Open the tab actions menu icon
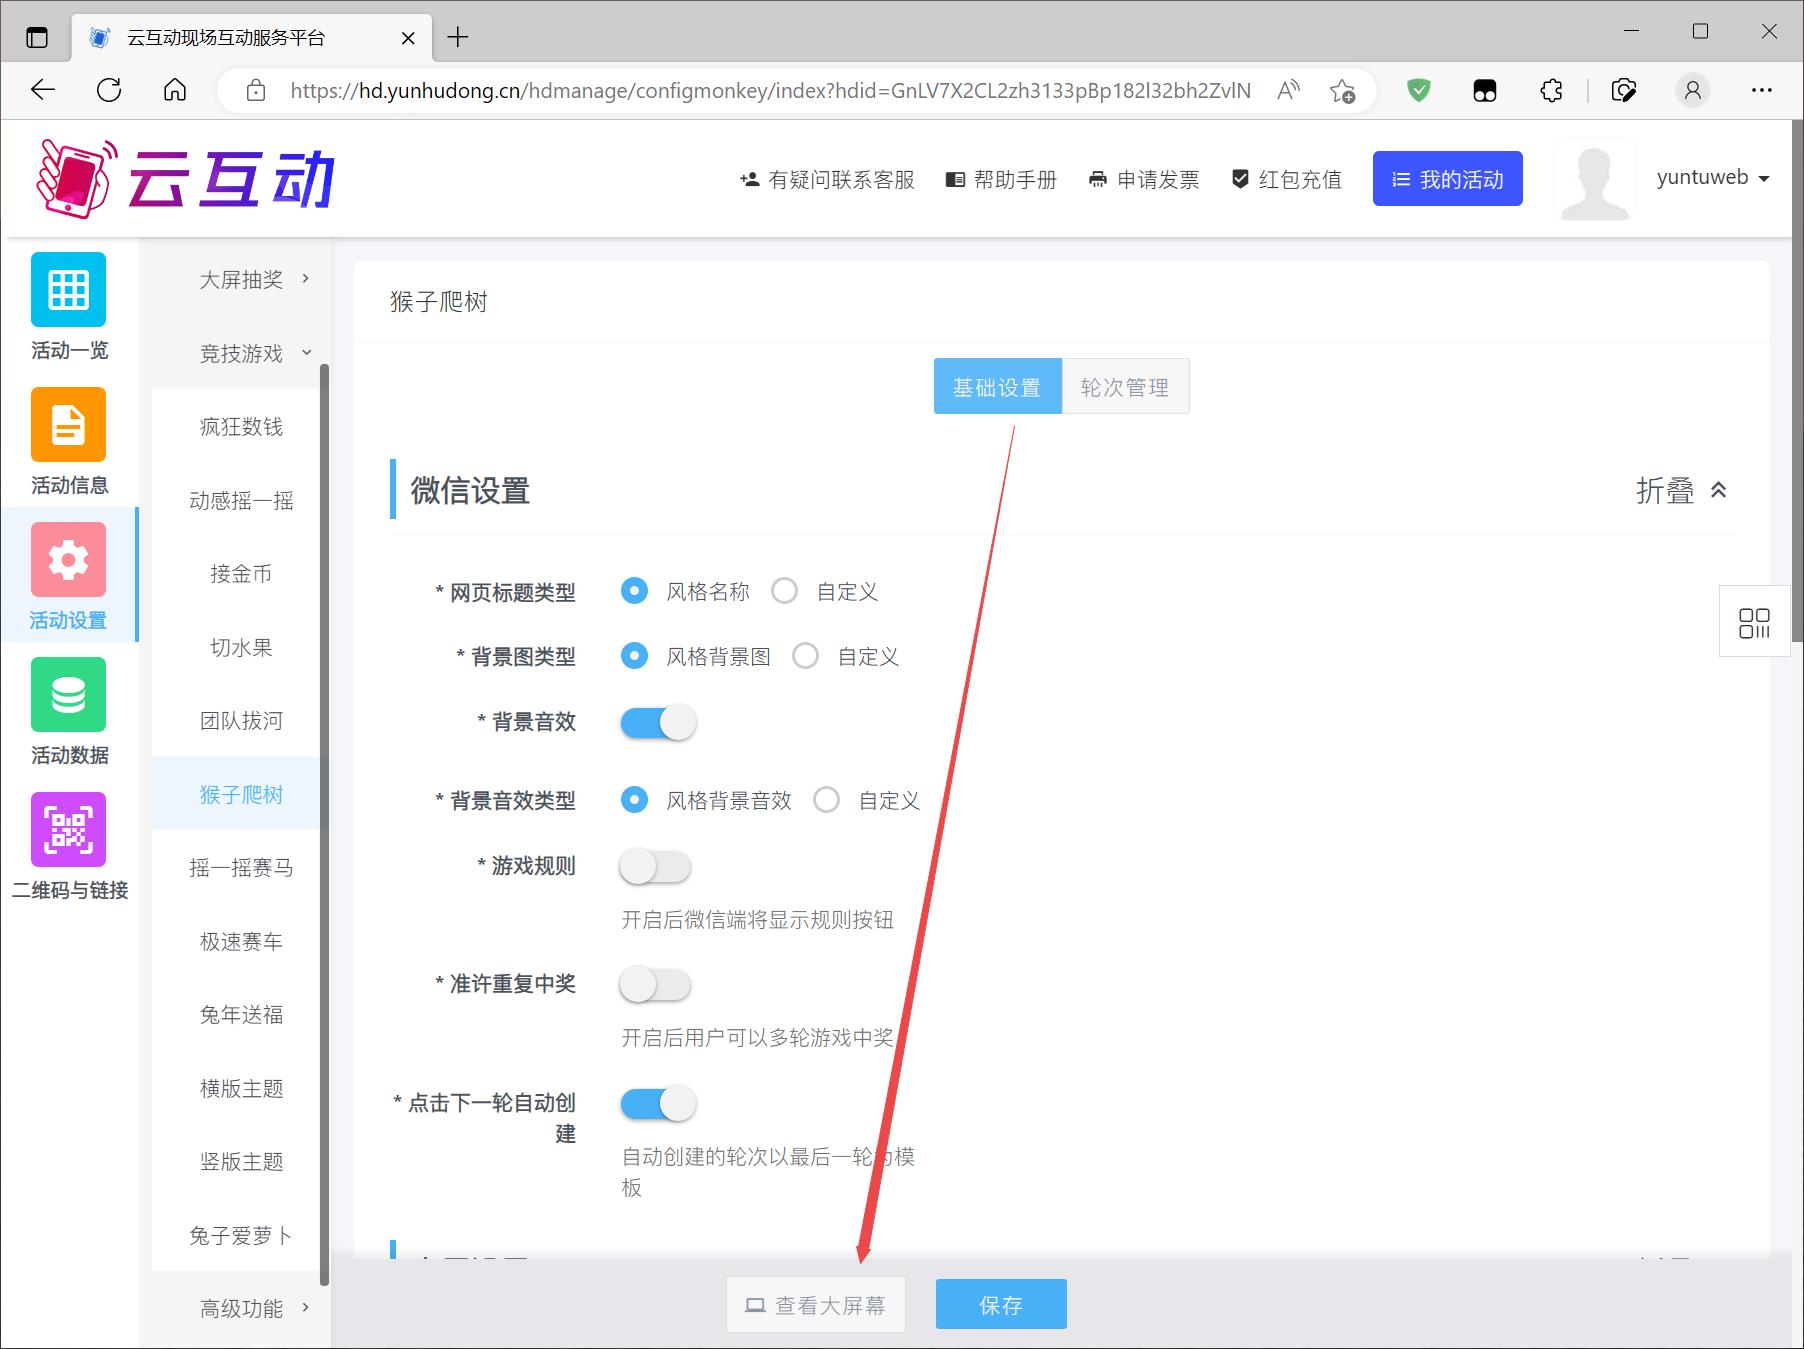This screenshot has width=1804, height=1349. [37, 38]
